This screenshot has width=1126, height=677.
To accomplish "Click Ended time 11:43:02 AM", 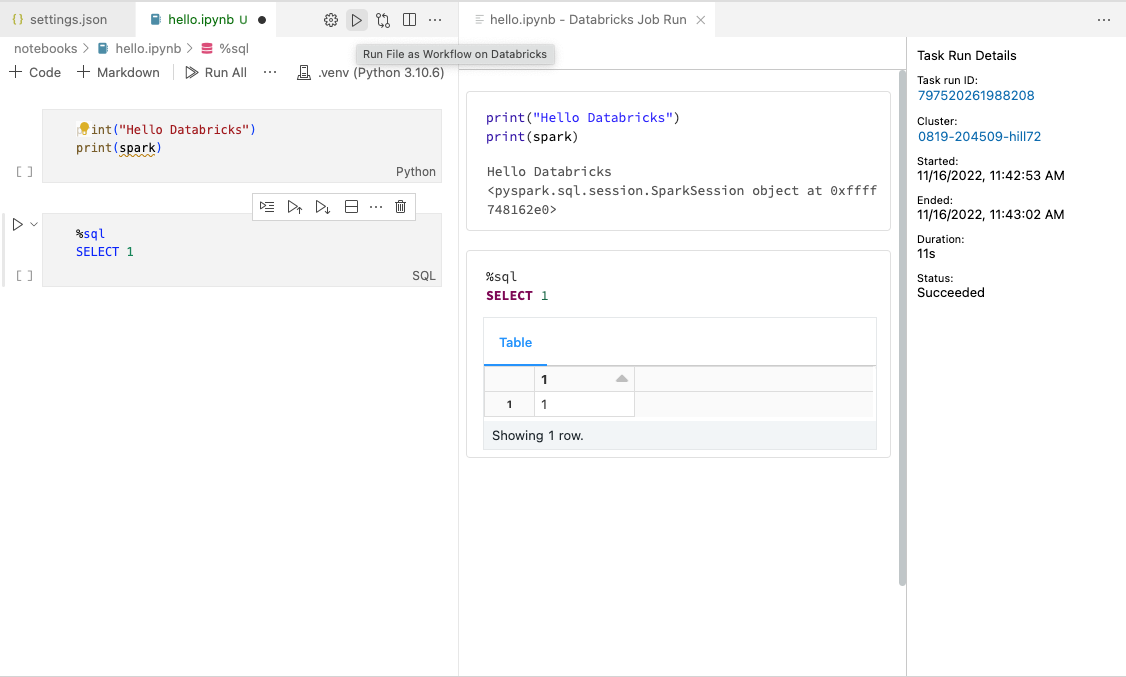I will pyautogui.click(x=991, y=215).
